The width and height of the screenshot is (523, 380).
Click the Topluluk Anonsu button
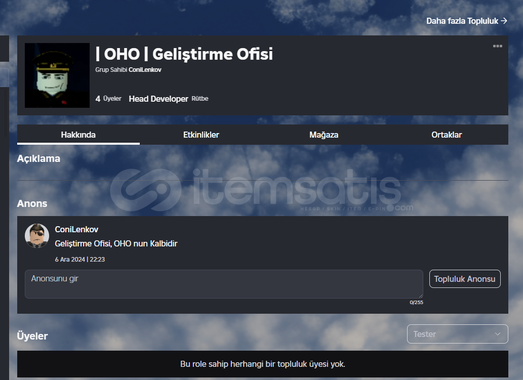pos(465,279)
